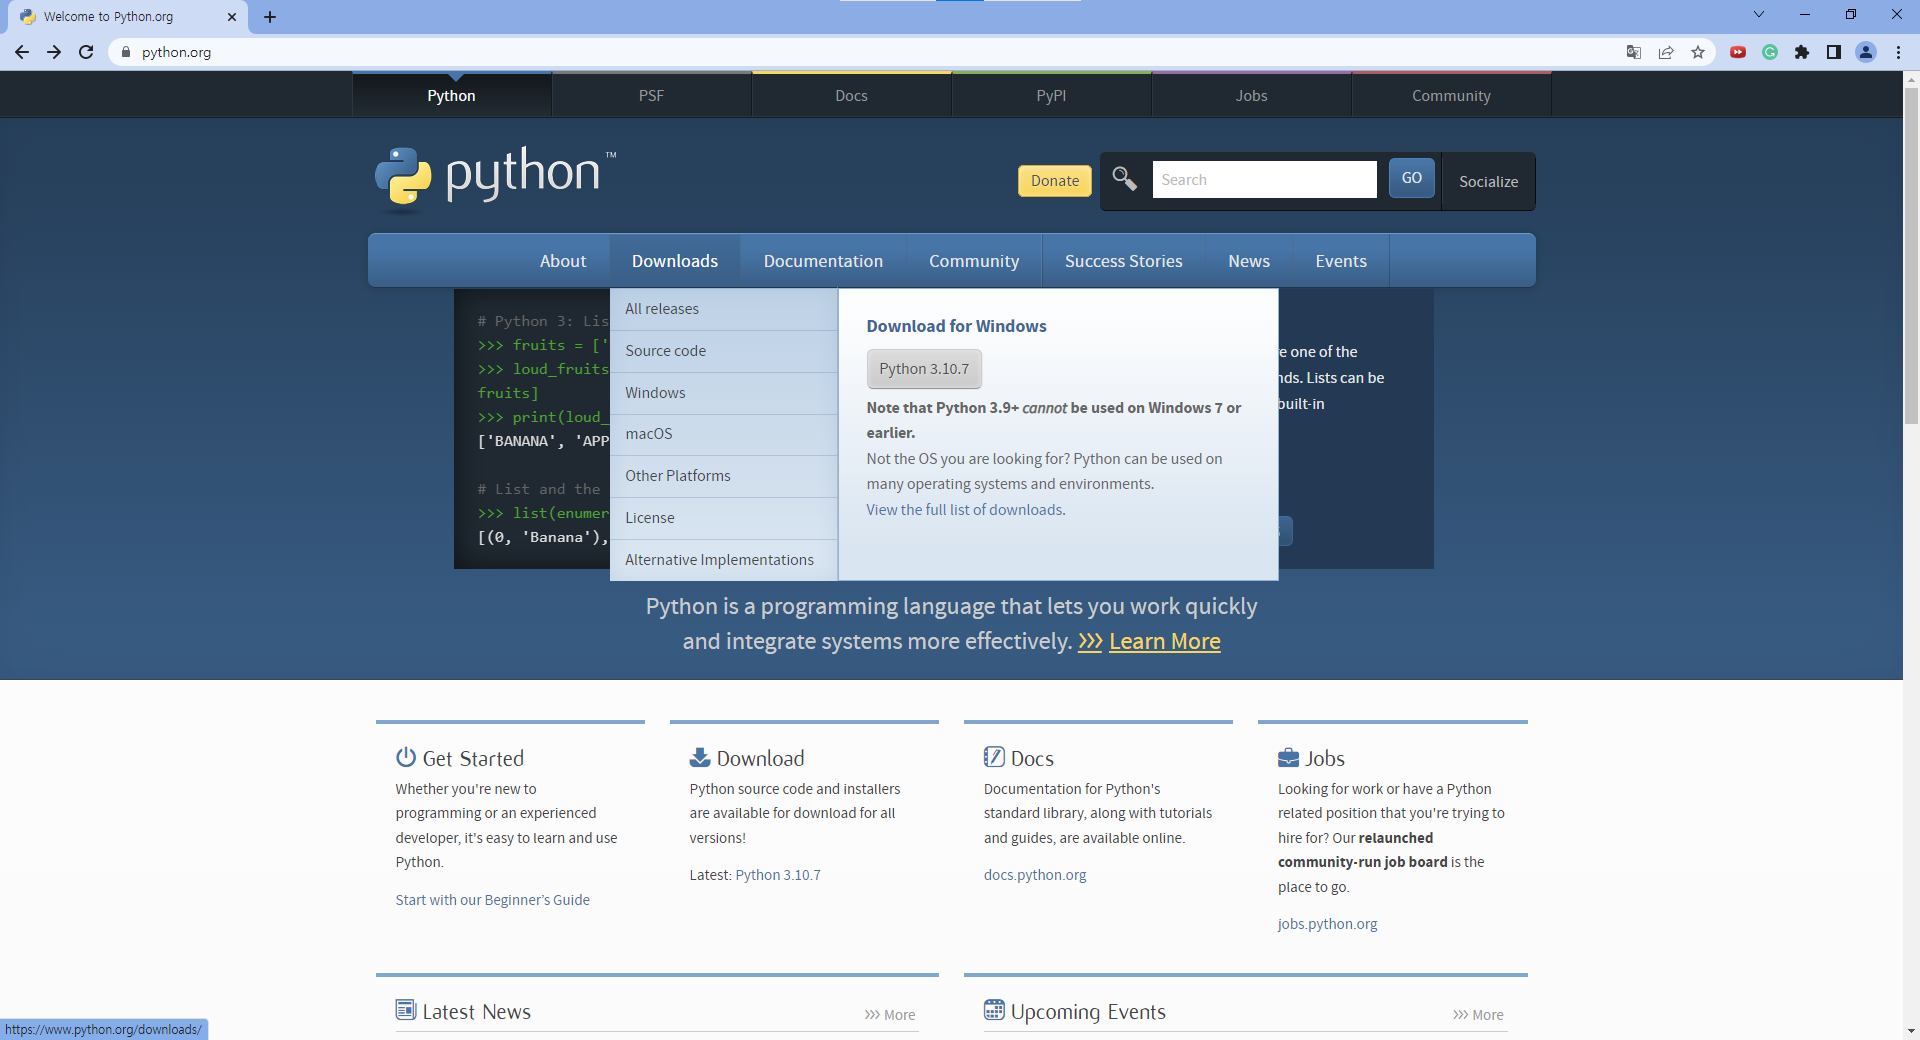Image resolution: width=1920 pixels, height=1040 pixels.
Task: Select the Python top-level tab
Action: [452, 95]
